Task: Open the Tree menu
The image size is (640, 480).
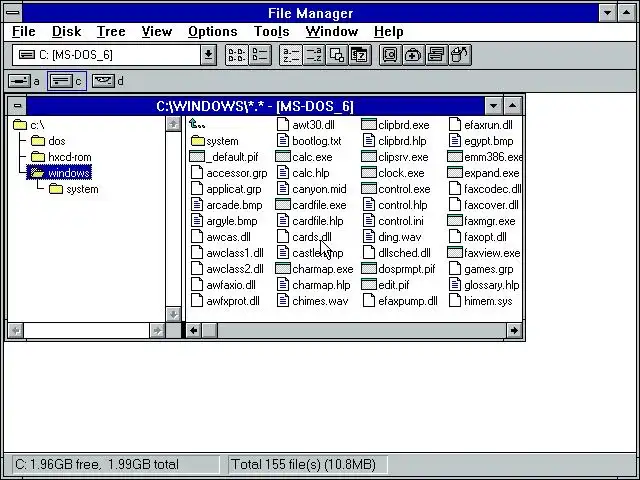Action: (x=111, y=31)
